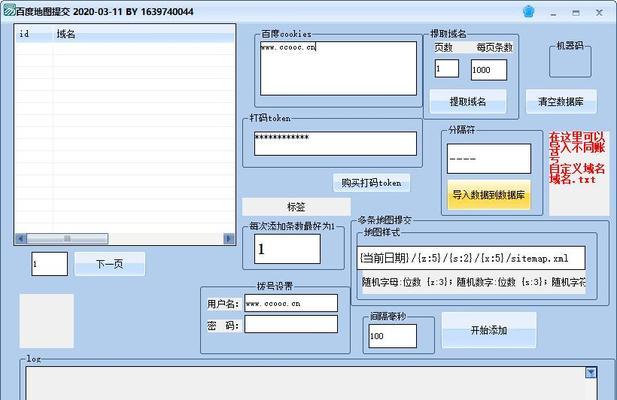Click the log dropdown arrow icon
This screenshot has height=400, width=617.
pos(591,372)
